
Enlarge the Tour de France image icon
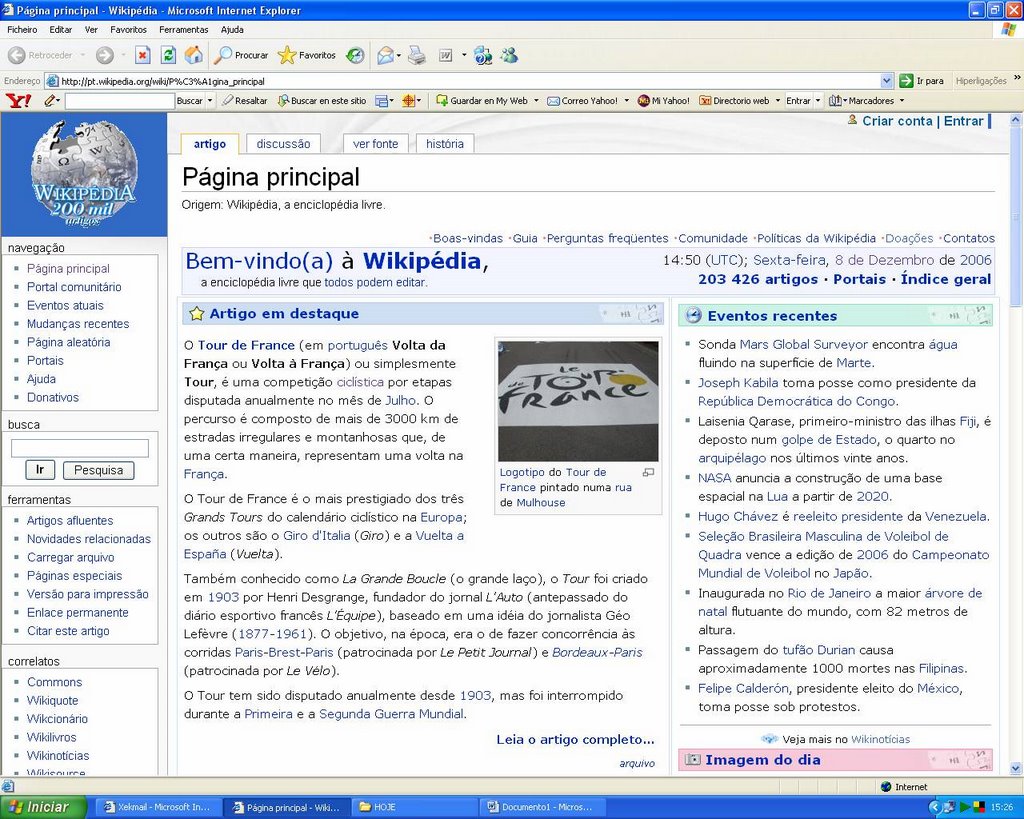[x=648, y=472]
